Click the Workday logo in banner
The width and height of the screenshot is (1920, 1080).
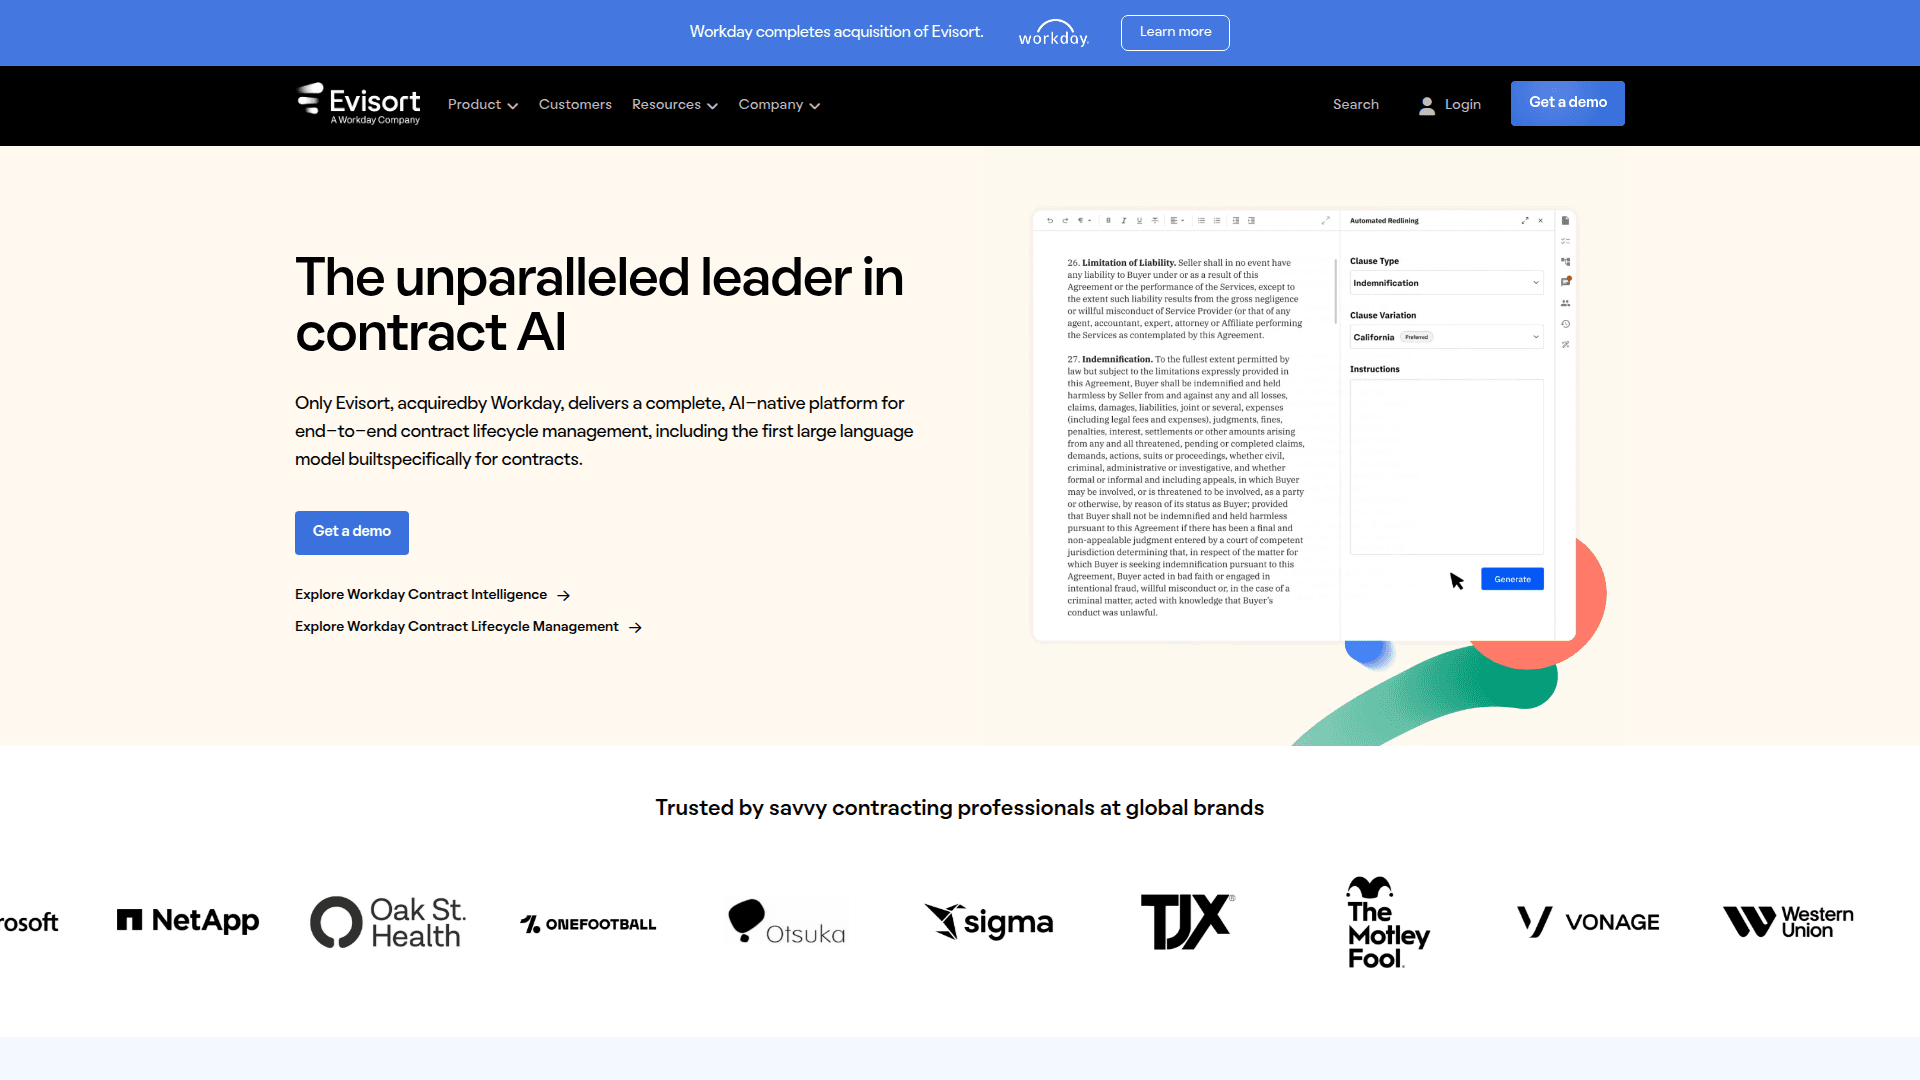coord(1053,34)
